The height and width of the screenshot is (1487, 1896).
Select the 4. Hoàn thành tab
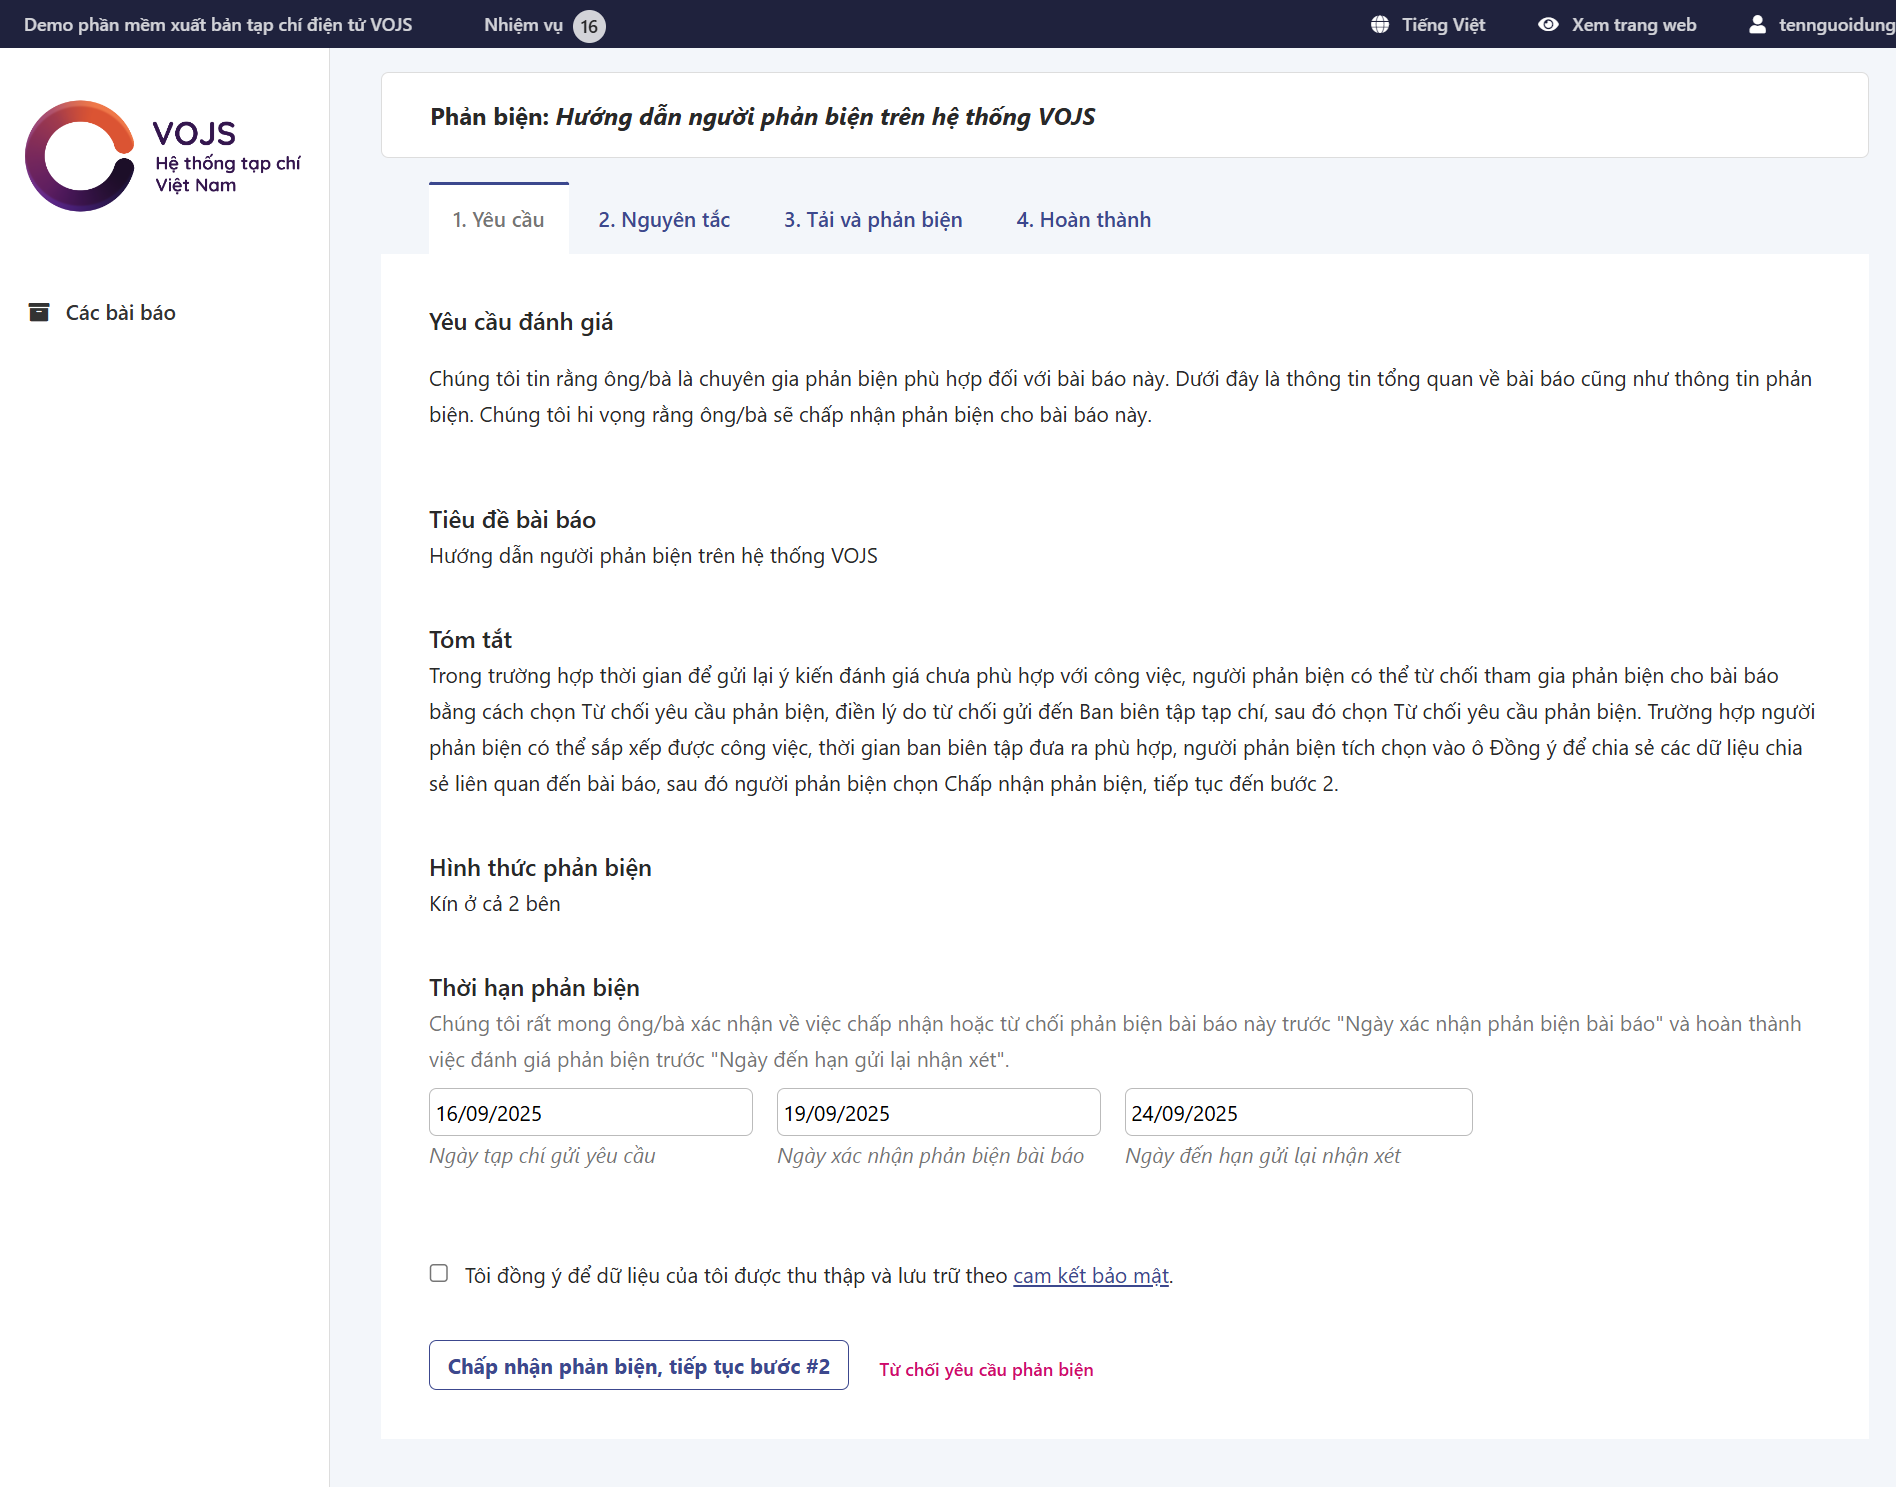[x=1083, y=220]
